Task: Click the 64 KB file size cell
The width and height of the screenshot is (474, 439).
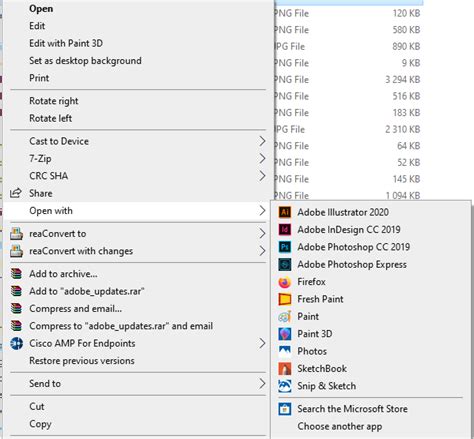Action: [408, 146]
